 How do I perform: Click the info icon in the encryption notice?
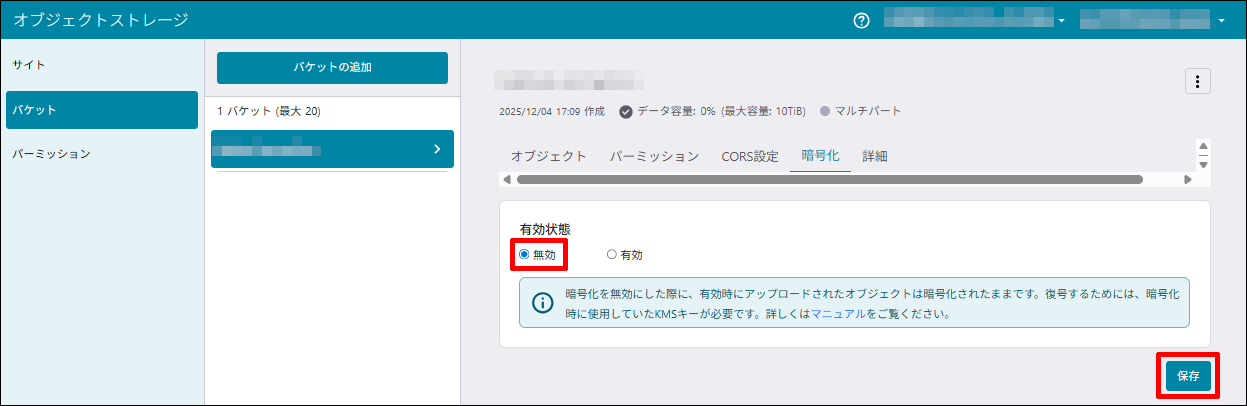pyautogui.click(x=542, y=303)
